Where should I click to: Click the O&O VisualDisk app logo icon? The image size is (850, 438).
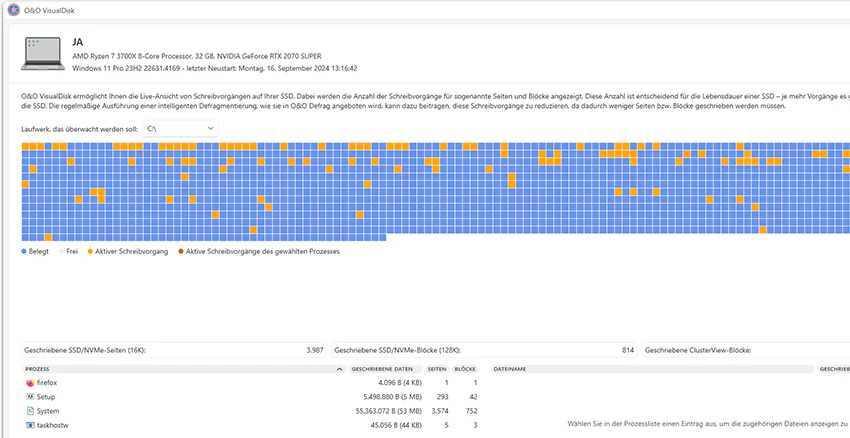[14, 10]
